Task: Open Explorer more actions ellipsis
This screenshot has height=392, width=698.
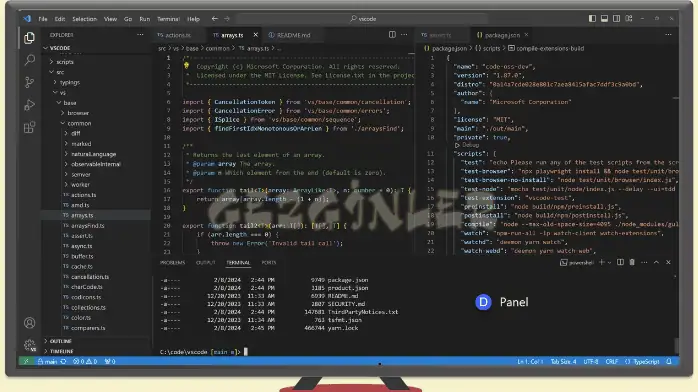Action: [x=140, y=35]
